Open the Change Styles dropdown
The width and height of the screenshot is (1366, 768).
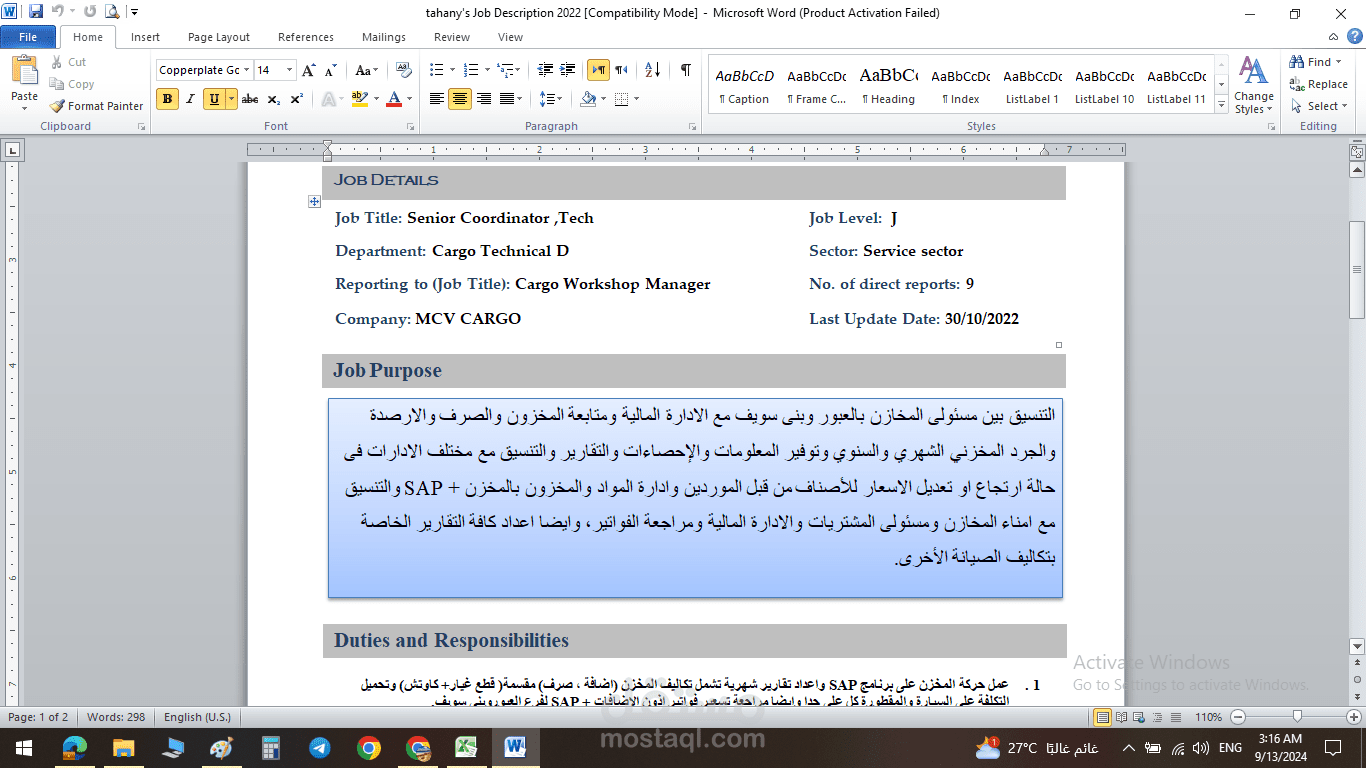1253,87
